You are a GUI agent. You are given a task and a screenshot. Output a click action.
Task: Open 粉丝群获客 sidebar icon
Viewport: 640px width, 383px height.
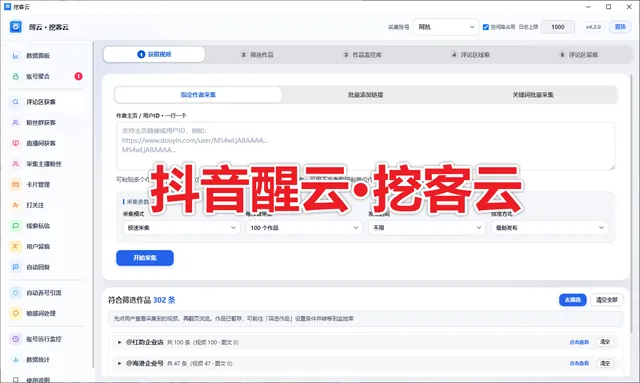pos(16,122)
